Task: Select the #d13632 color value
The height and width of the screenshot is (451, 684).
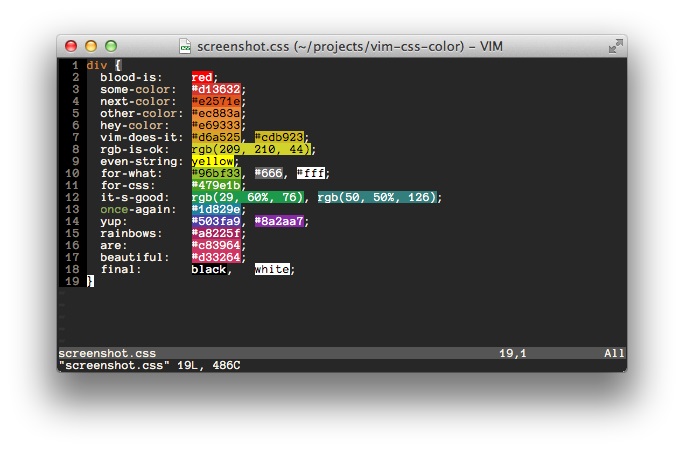Action: (216, 89)
